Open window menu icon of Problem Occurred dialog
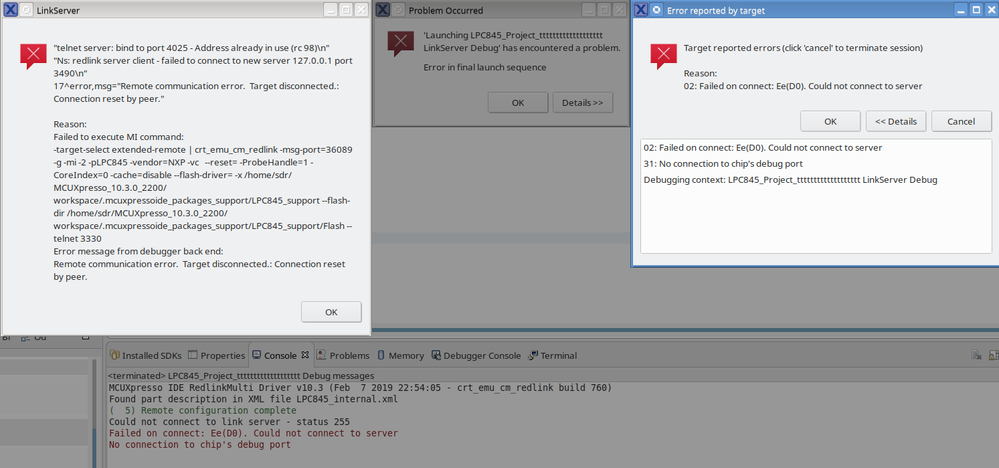Viewport: 999px width, 468px height. 382,10
